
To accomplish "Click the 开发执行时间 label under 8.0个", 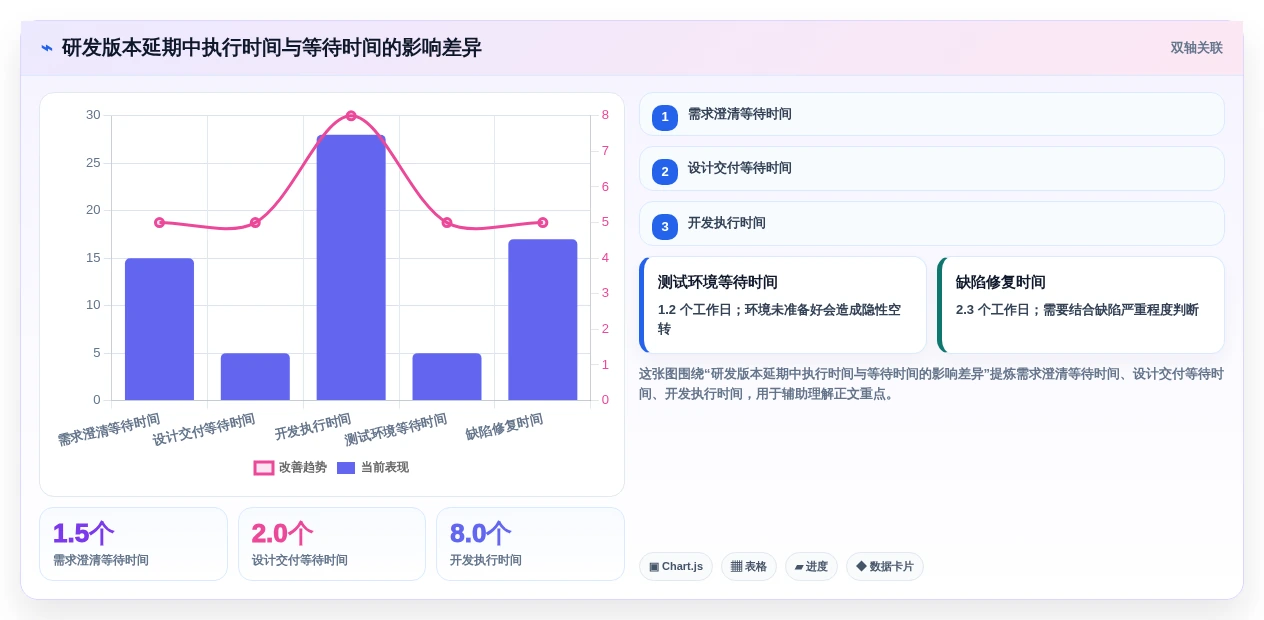I will 486,561.
